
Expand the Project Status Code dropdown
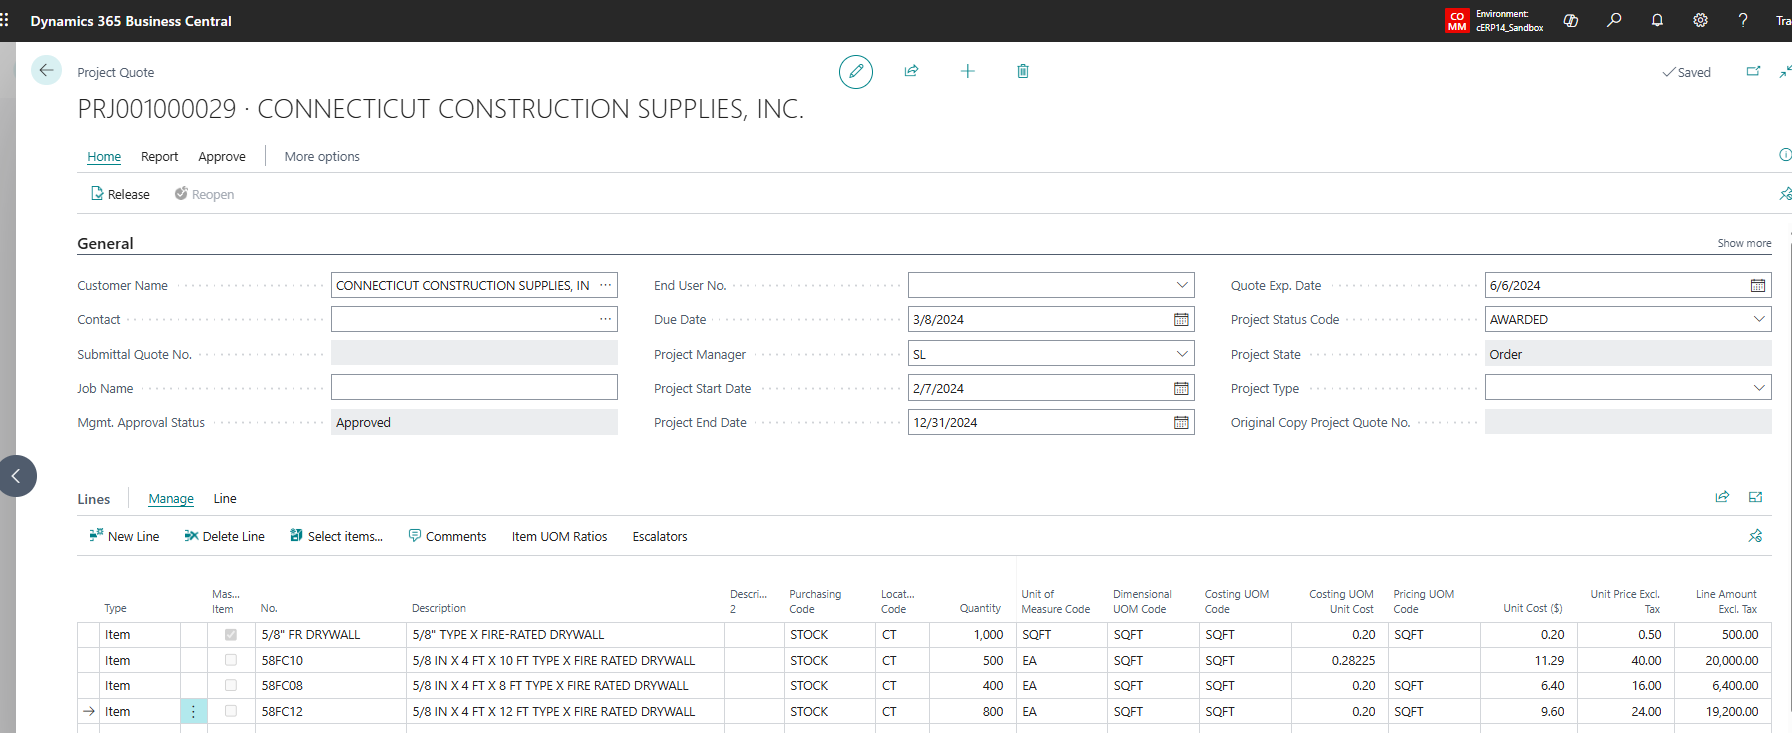pyautogui.click(x=1758, y=320)
